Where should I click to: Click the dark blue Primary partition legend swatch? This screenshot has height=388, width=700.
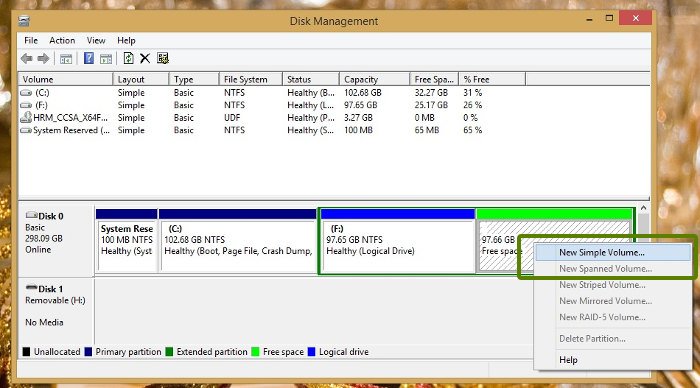pos(88,352)
